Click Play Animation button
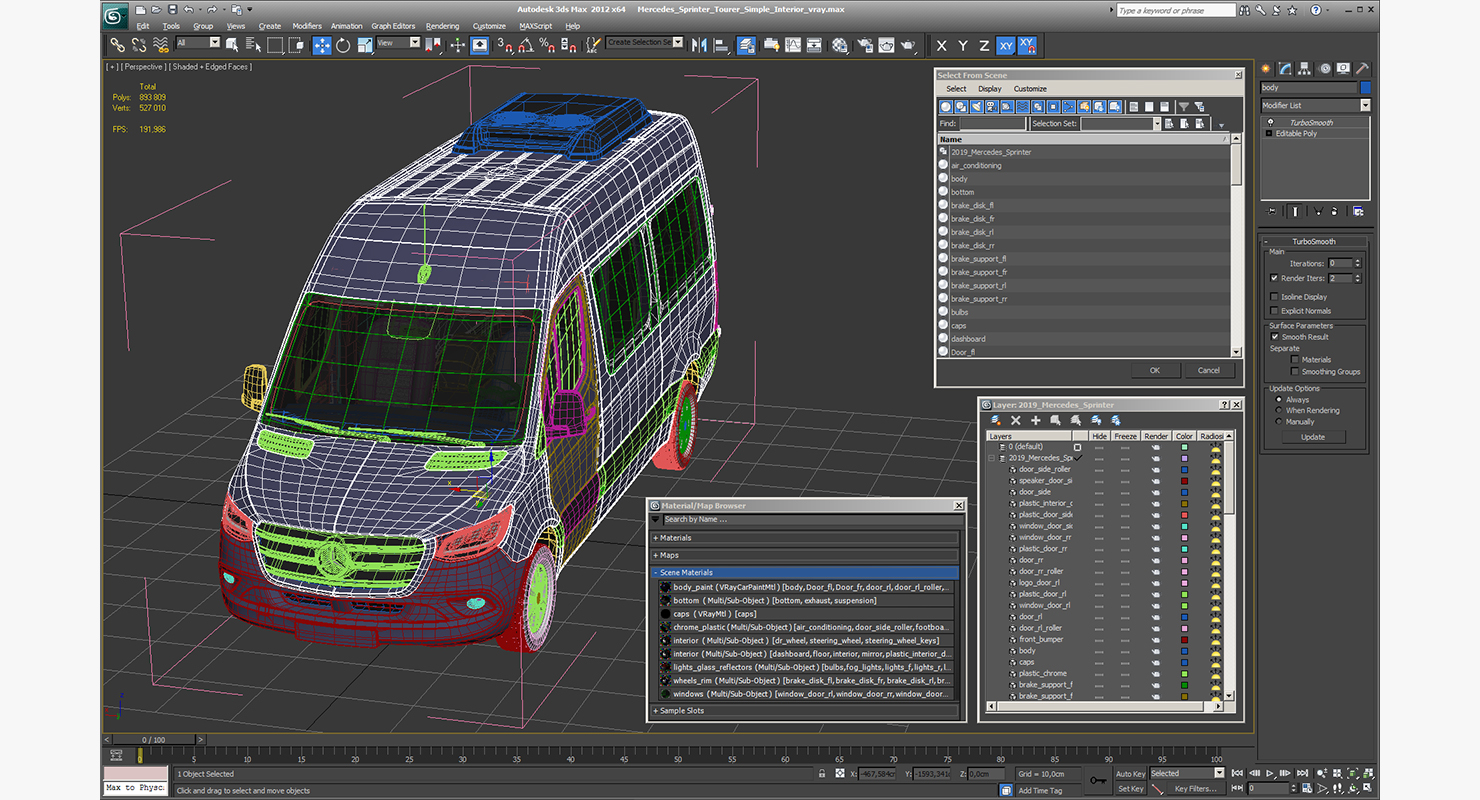This screenshot has height=800, width=1480. click(x=1270, y=773)
